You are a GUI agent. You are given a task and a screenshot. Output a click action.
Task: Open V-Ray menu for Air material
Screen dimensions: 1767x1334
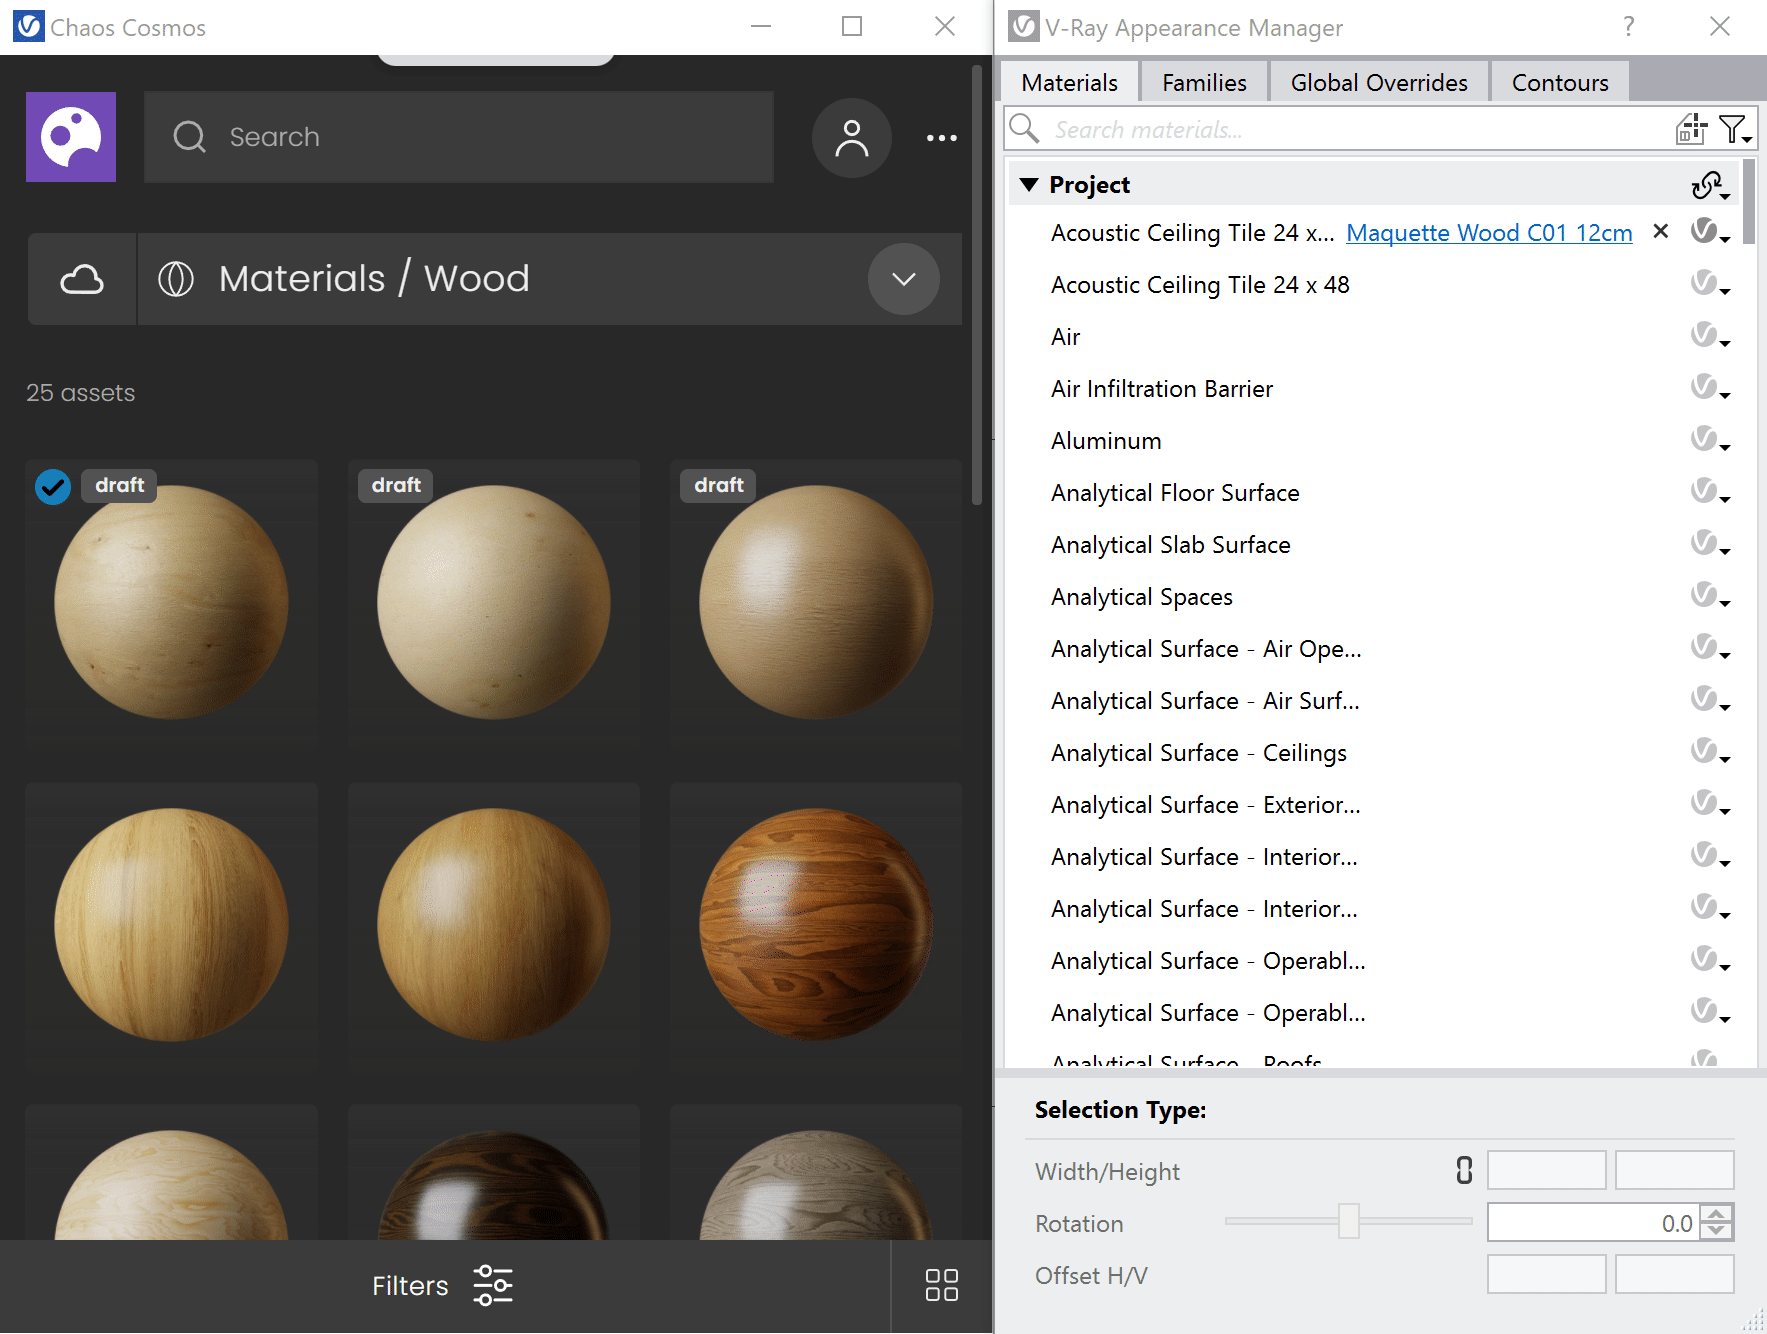tap(1710, 336)
